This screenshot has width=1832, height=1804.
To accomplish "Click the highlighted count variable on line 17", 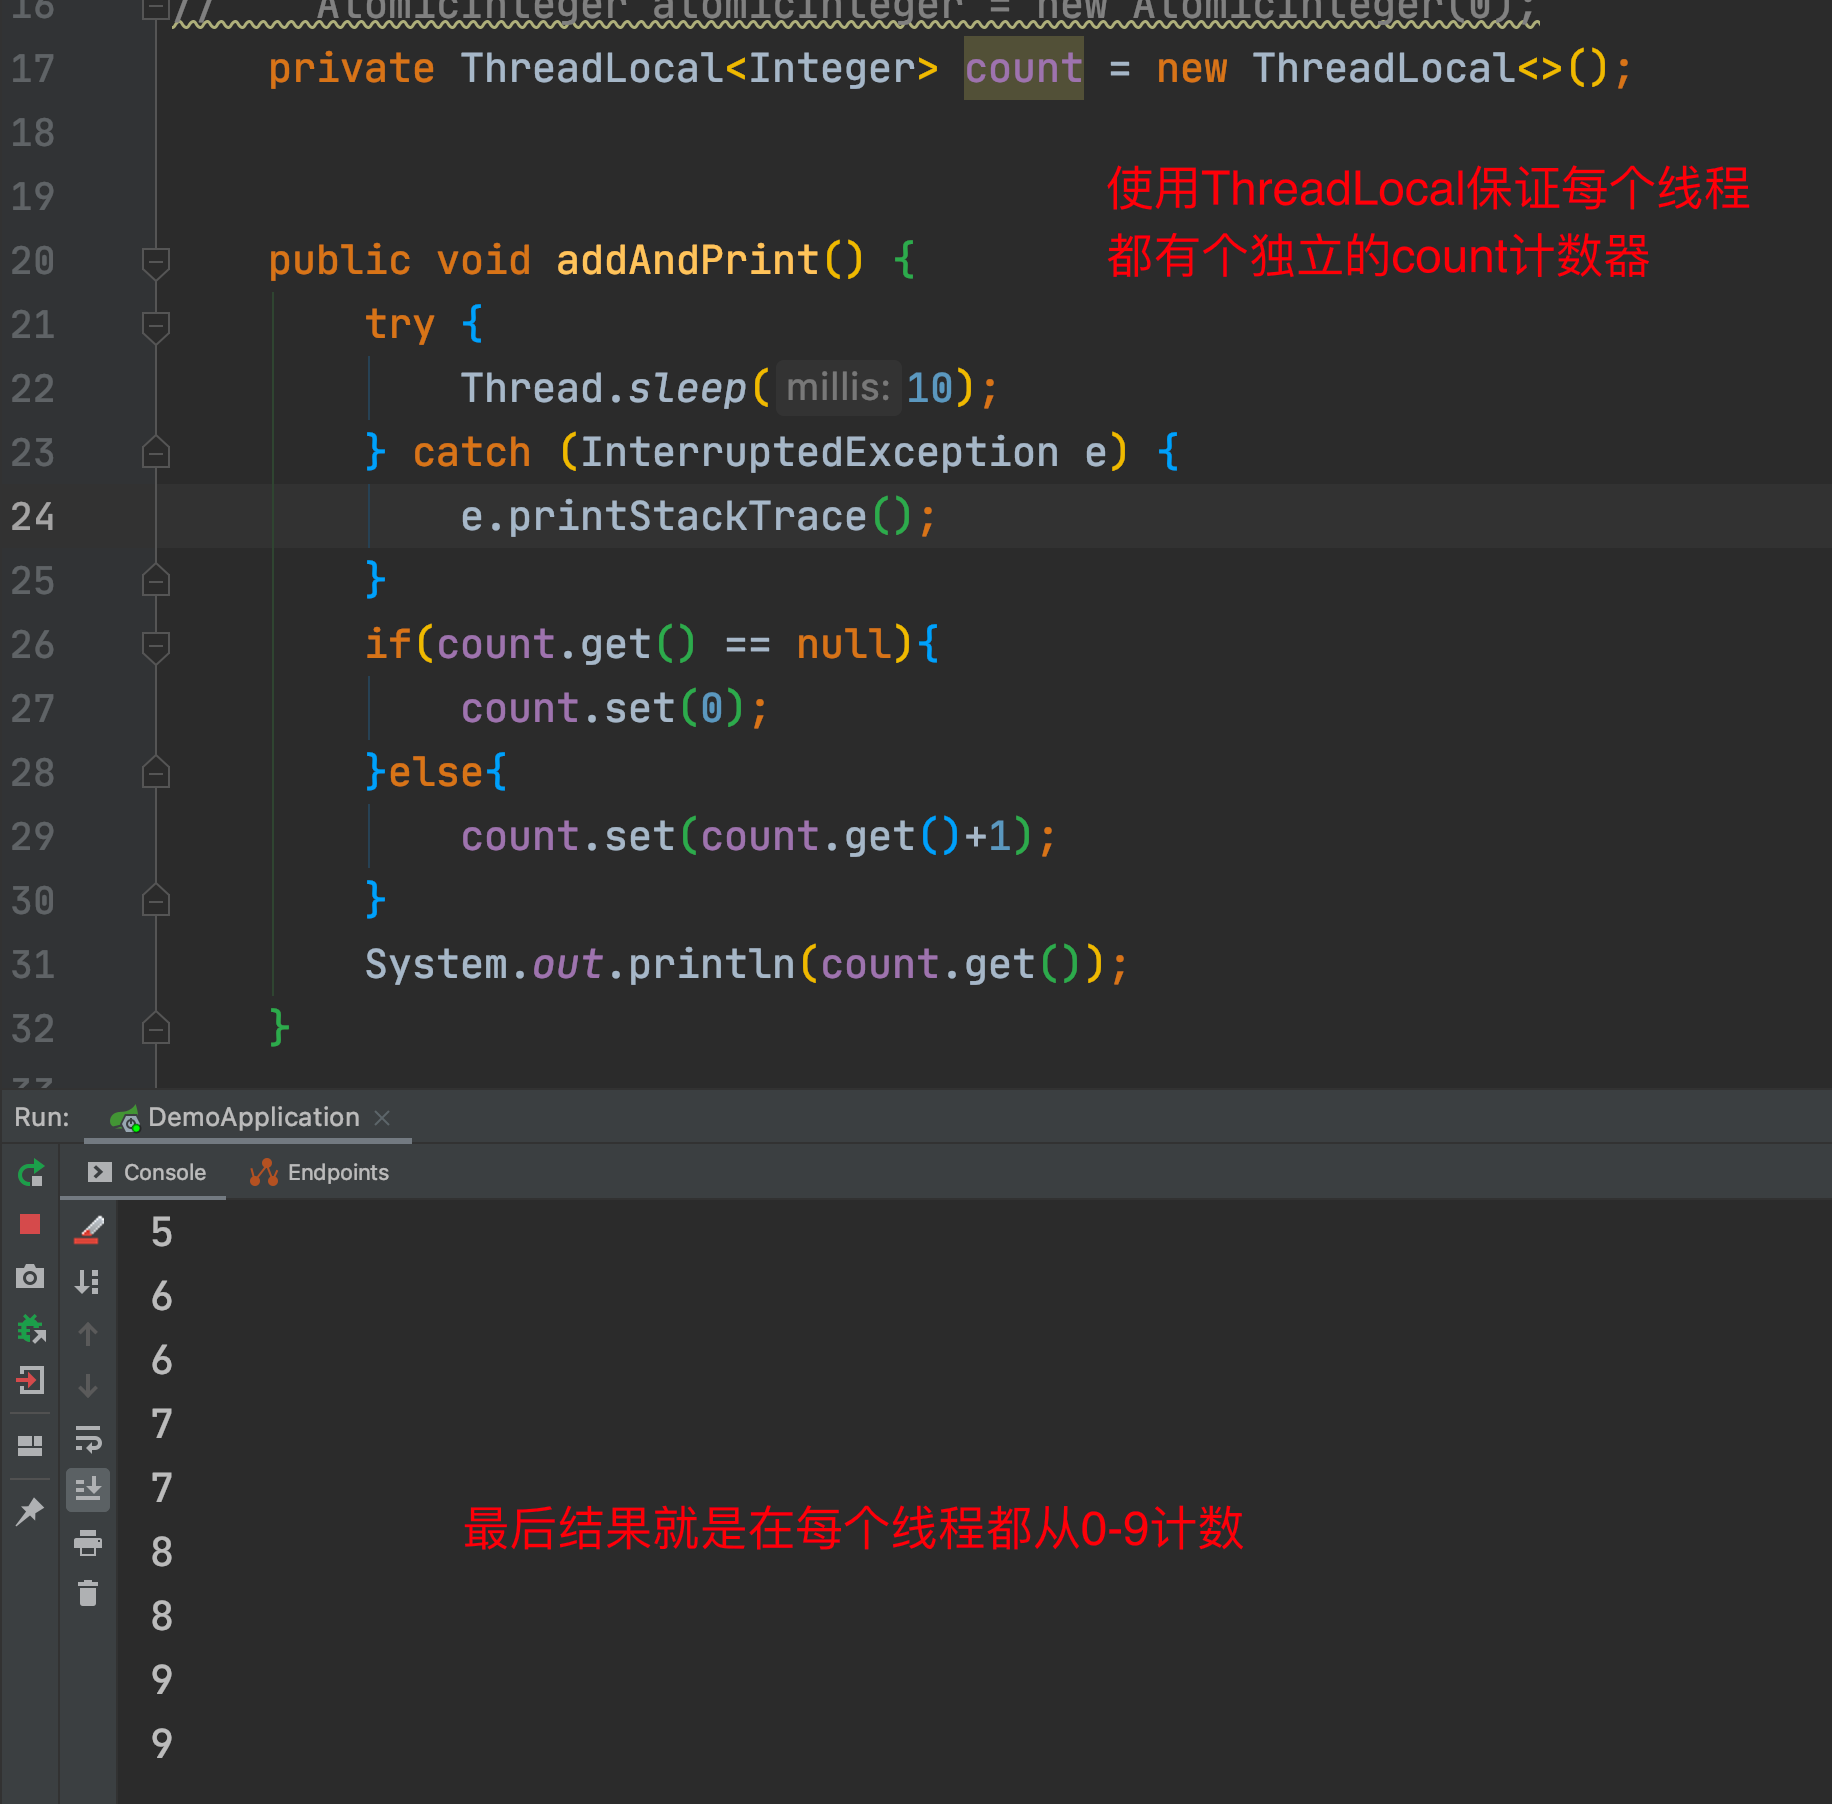I will [x=1023, y=68].
